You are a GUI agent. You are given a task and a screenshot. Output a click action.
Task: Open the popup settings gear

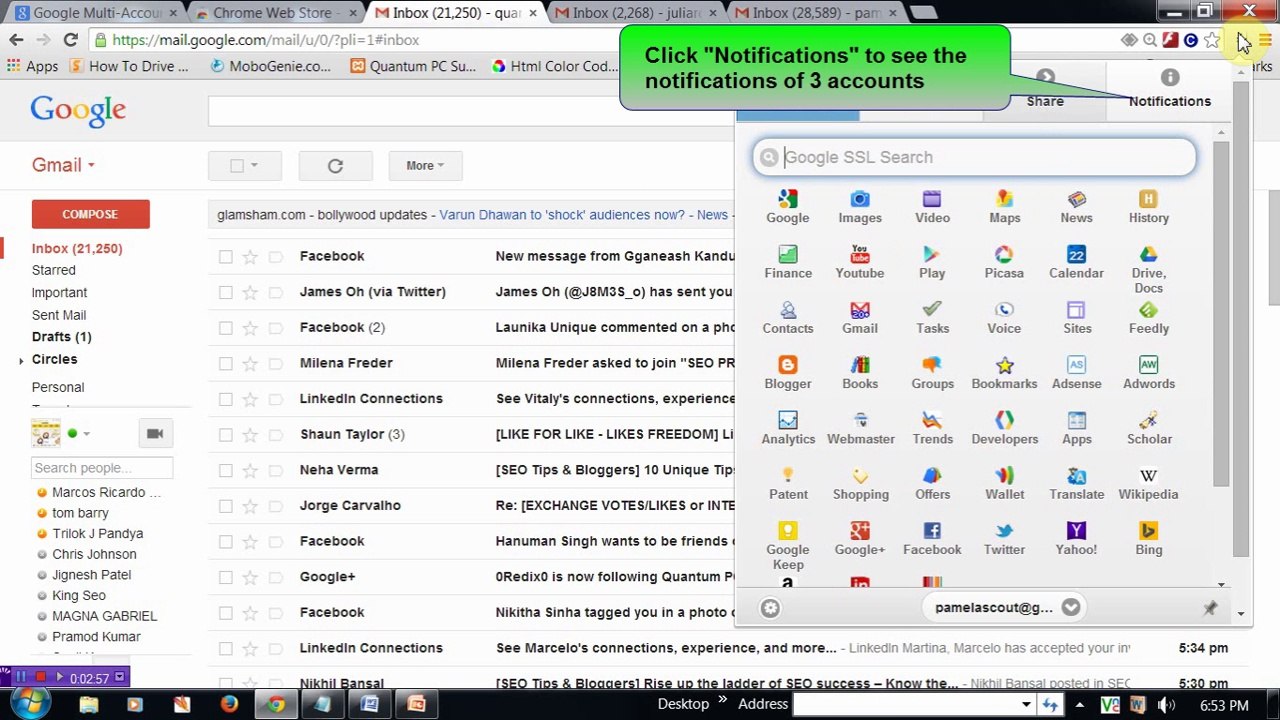click(x=770, y=608)
